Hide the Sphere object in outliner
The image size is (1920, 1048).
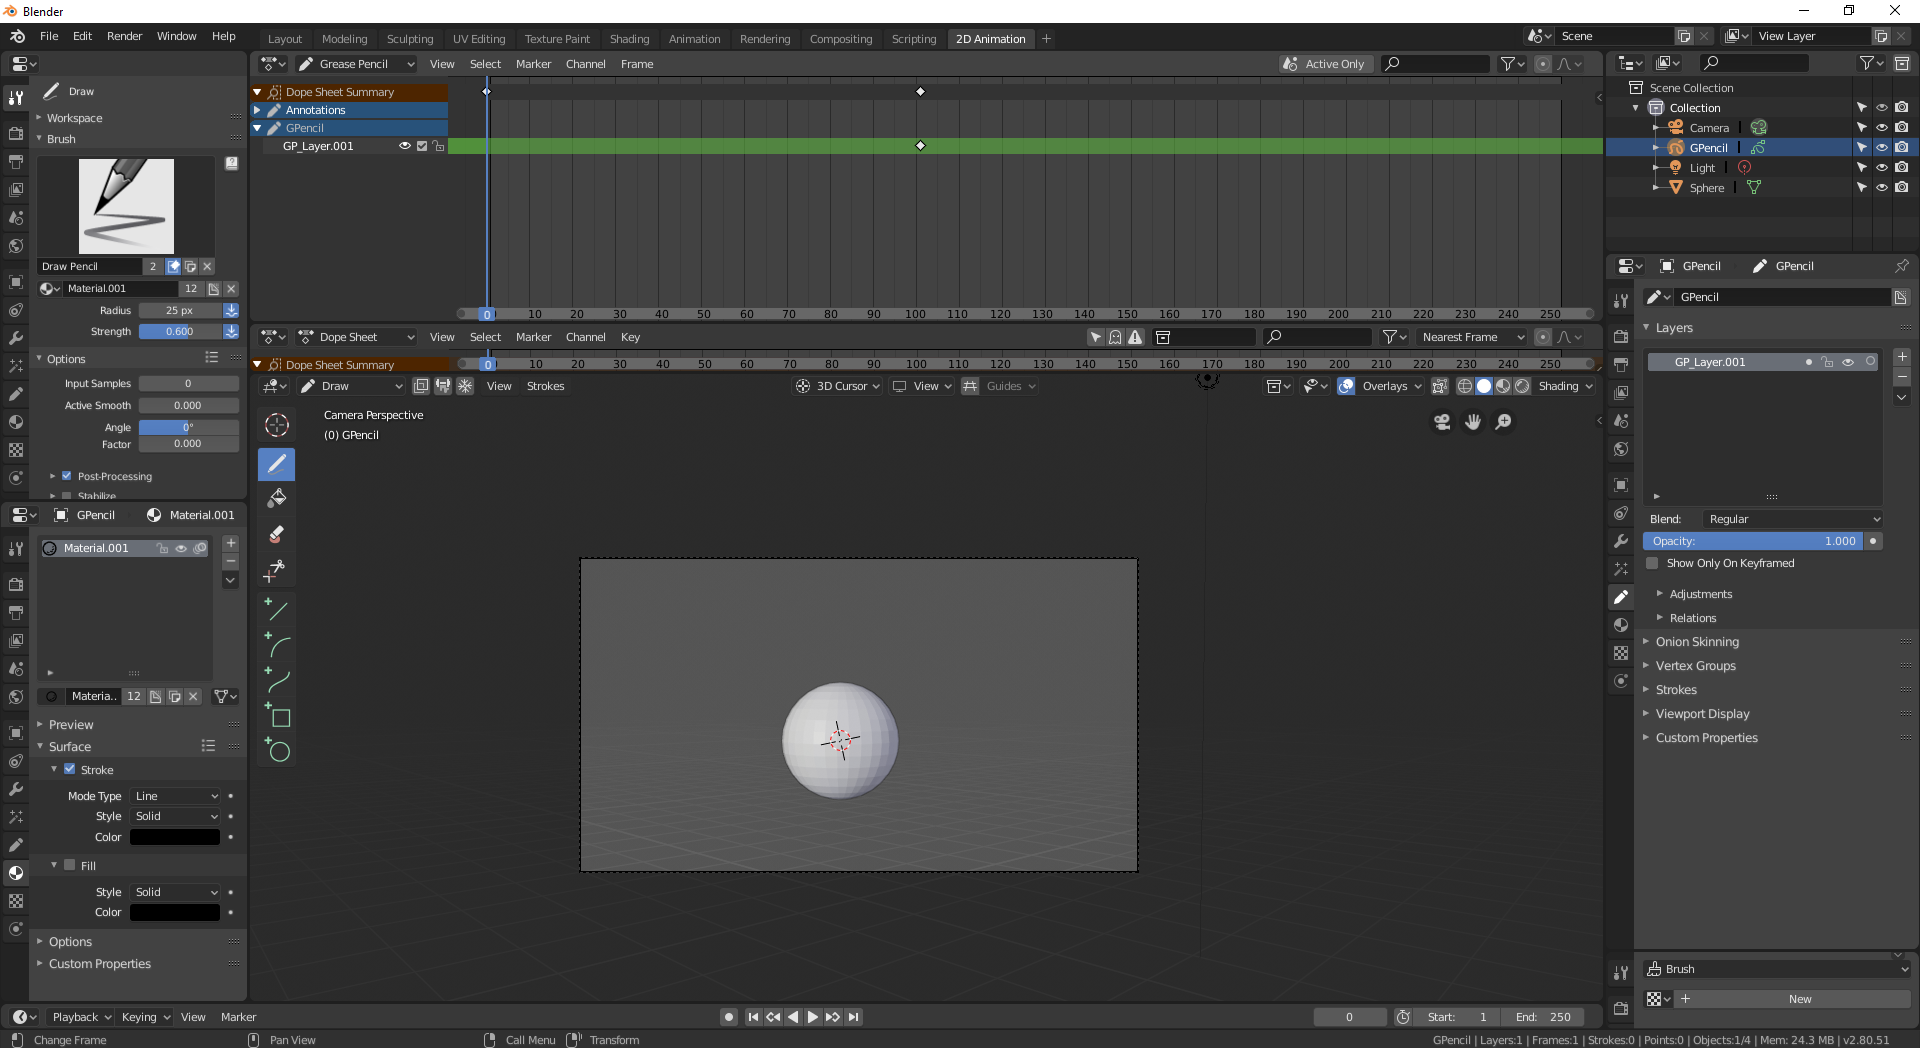pyautogui.click(x=1881, y=188)
